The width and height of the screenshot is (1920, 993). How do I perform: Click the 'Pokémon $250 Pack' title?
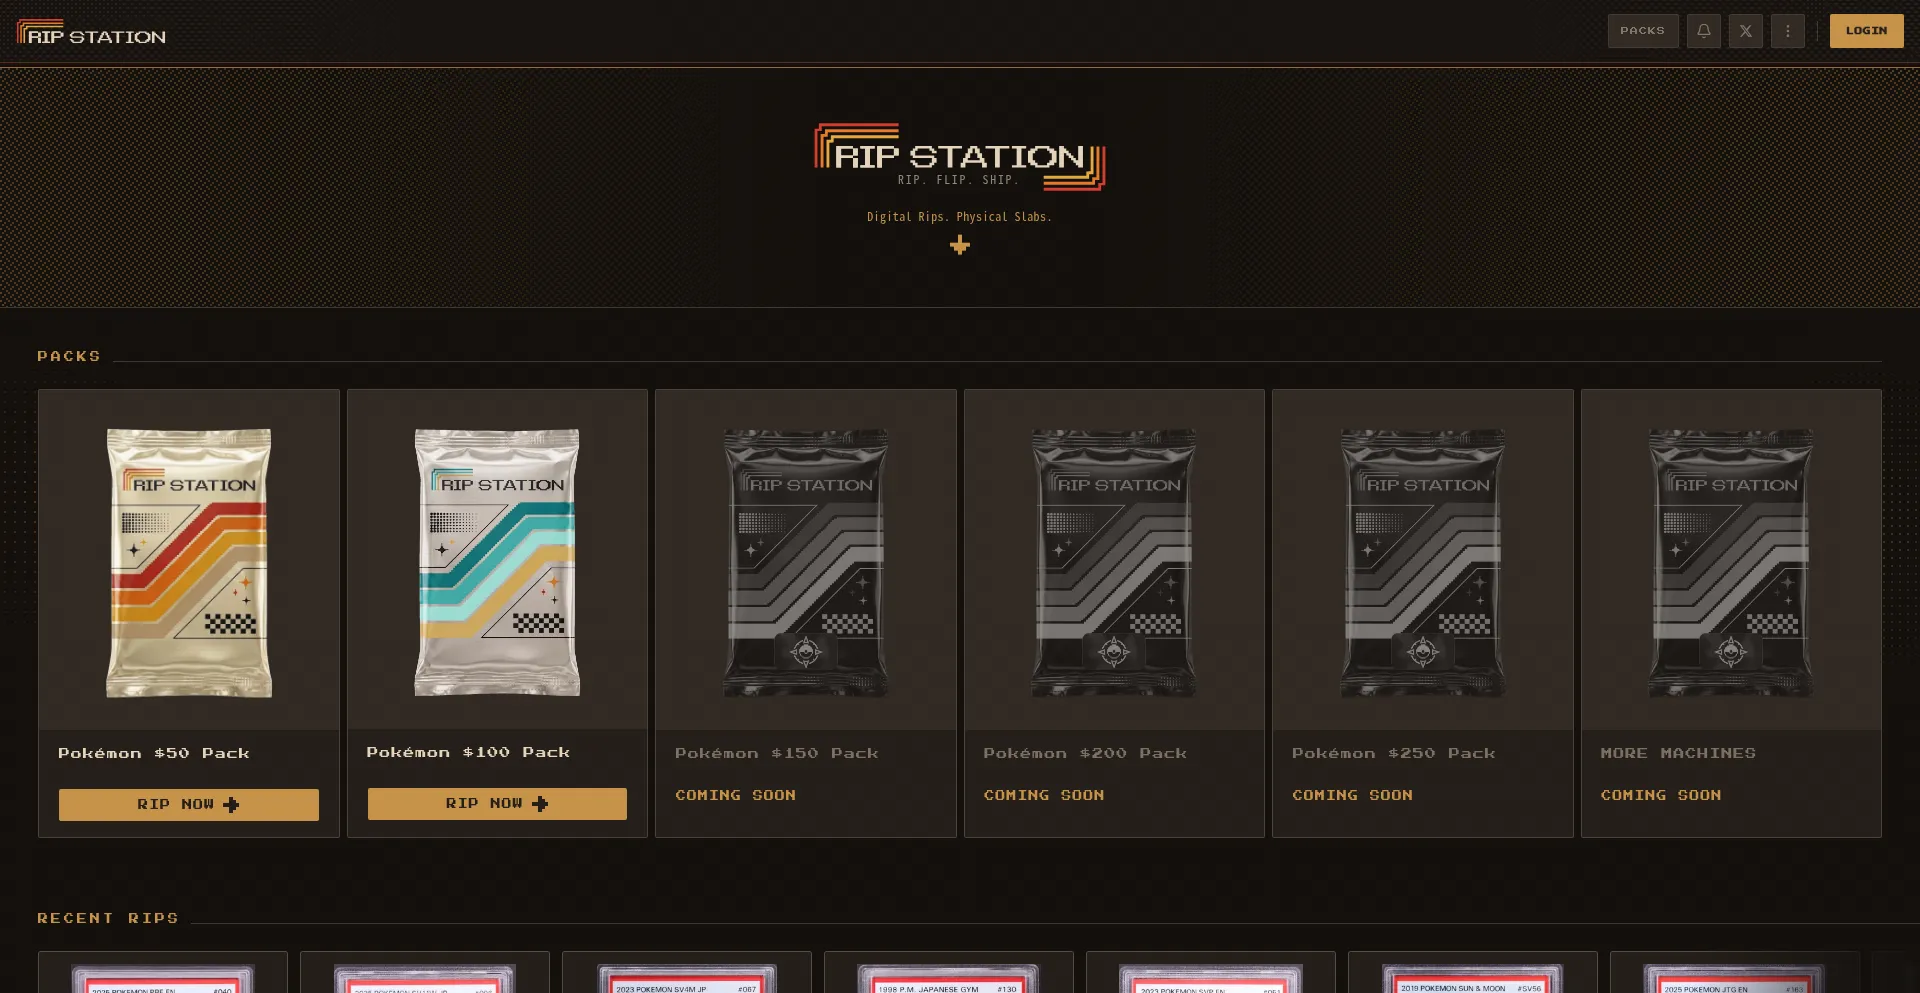click(x=1394, y=753)
